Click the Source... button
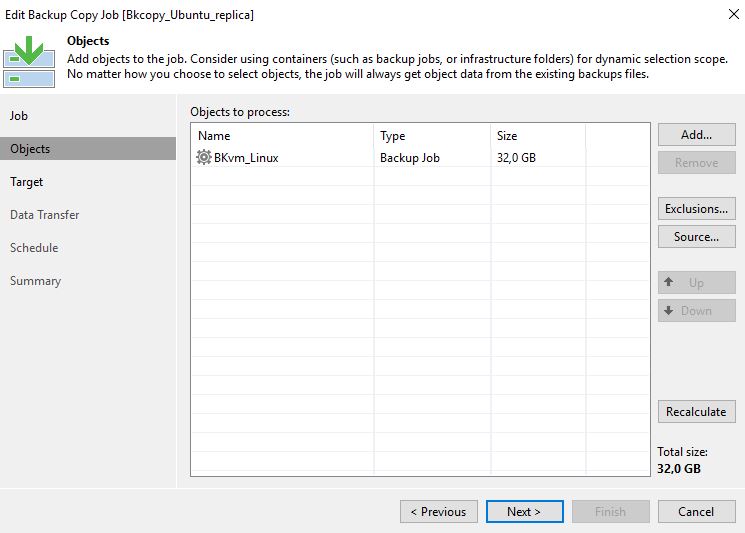 point(697,237)
